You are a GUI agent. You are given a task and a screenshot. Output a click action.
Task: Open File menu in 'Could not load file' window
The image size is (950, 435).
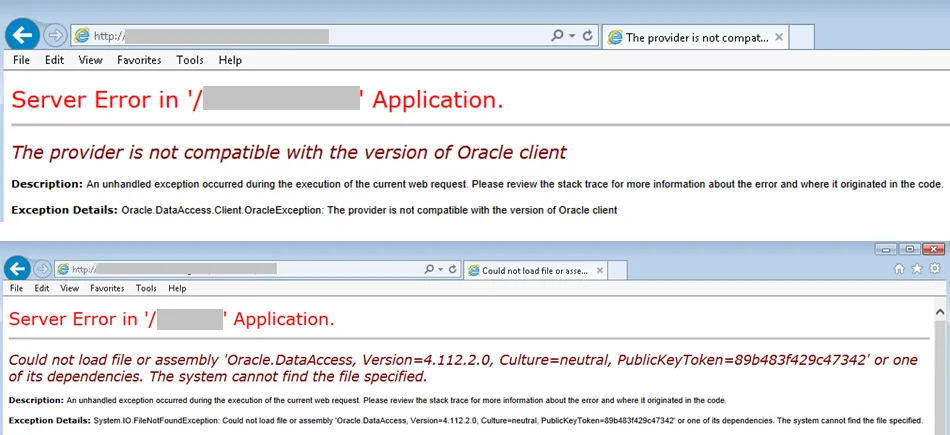click(16, 288)
